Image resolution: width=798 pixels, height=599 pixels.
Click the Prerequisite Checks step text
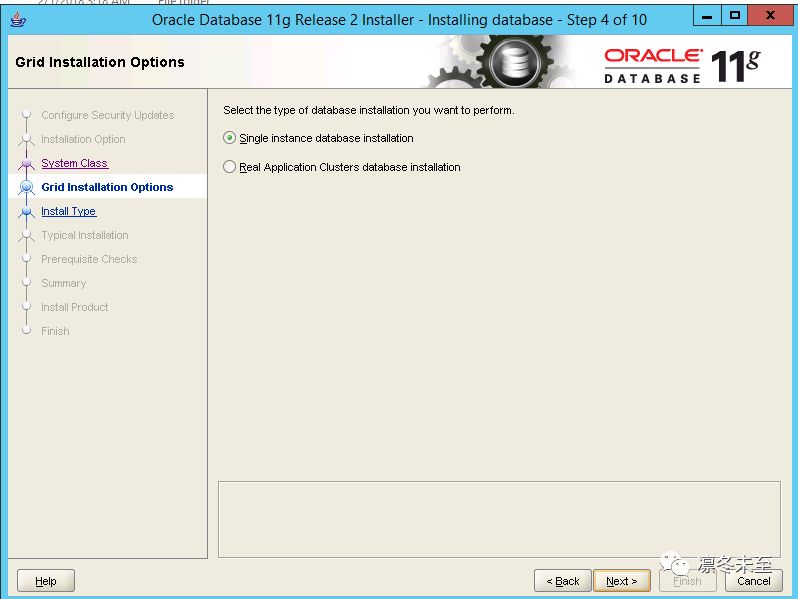click(89, 259)
